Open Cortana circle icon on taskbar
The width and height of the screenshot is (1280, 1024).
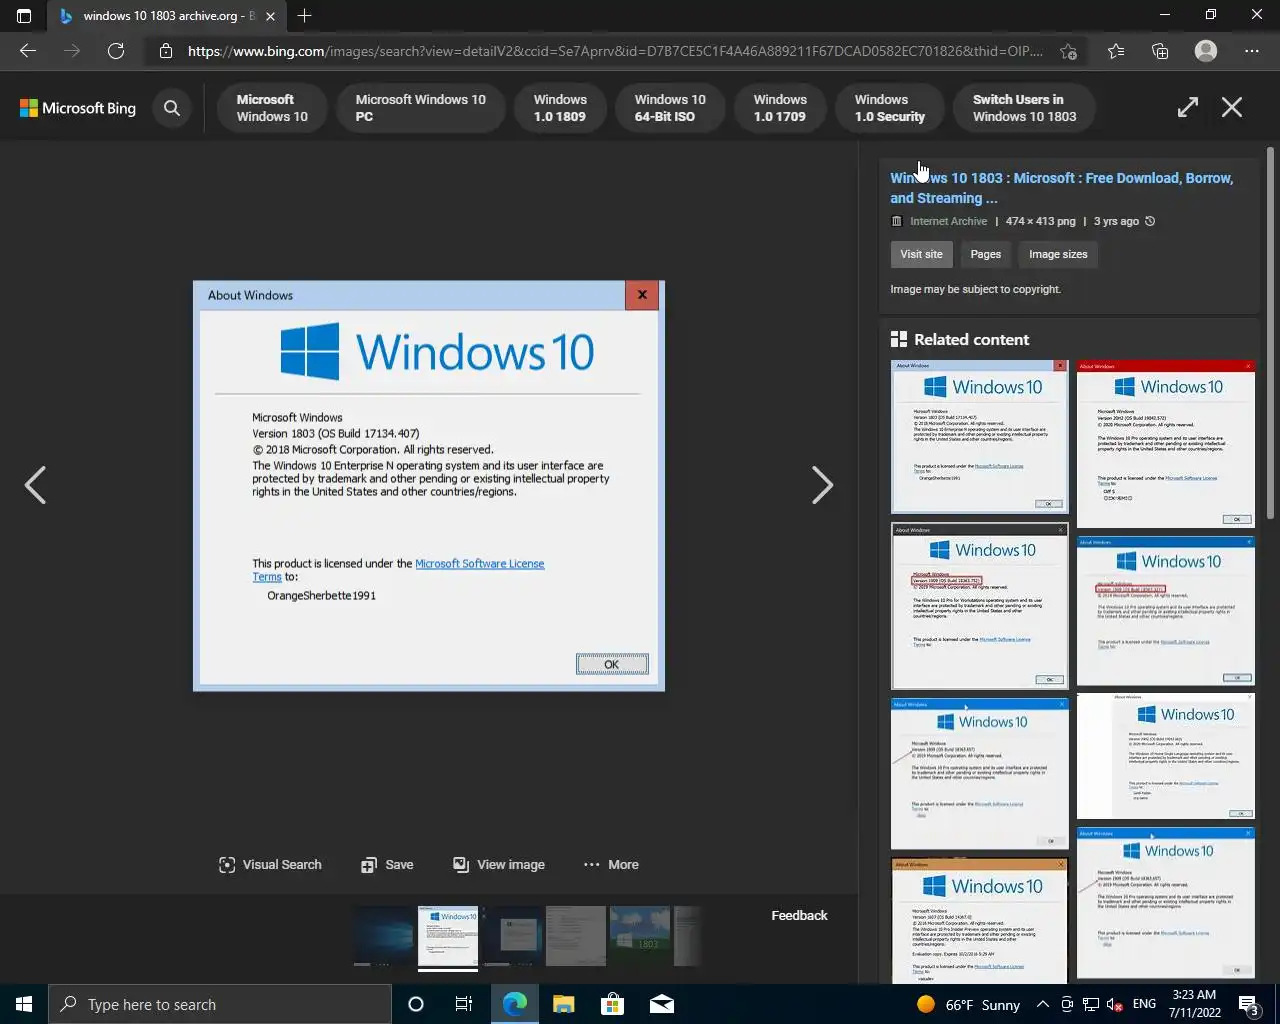pos(416,1004)
